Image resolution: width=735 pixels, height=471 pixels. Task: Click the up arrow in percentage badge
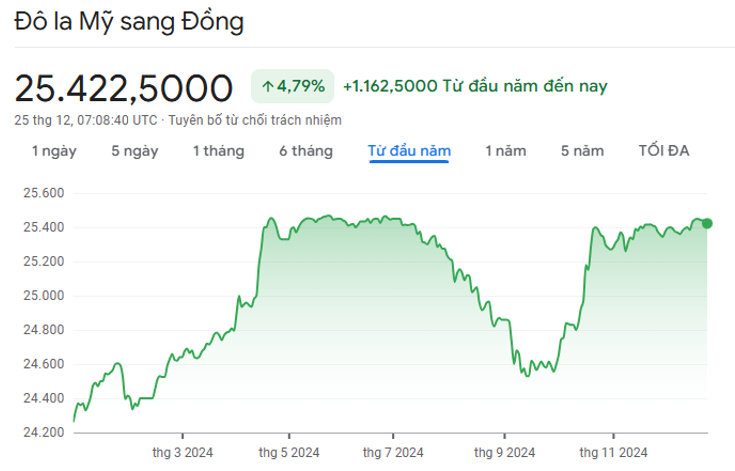pos(268,87)
